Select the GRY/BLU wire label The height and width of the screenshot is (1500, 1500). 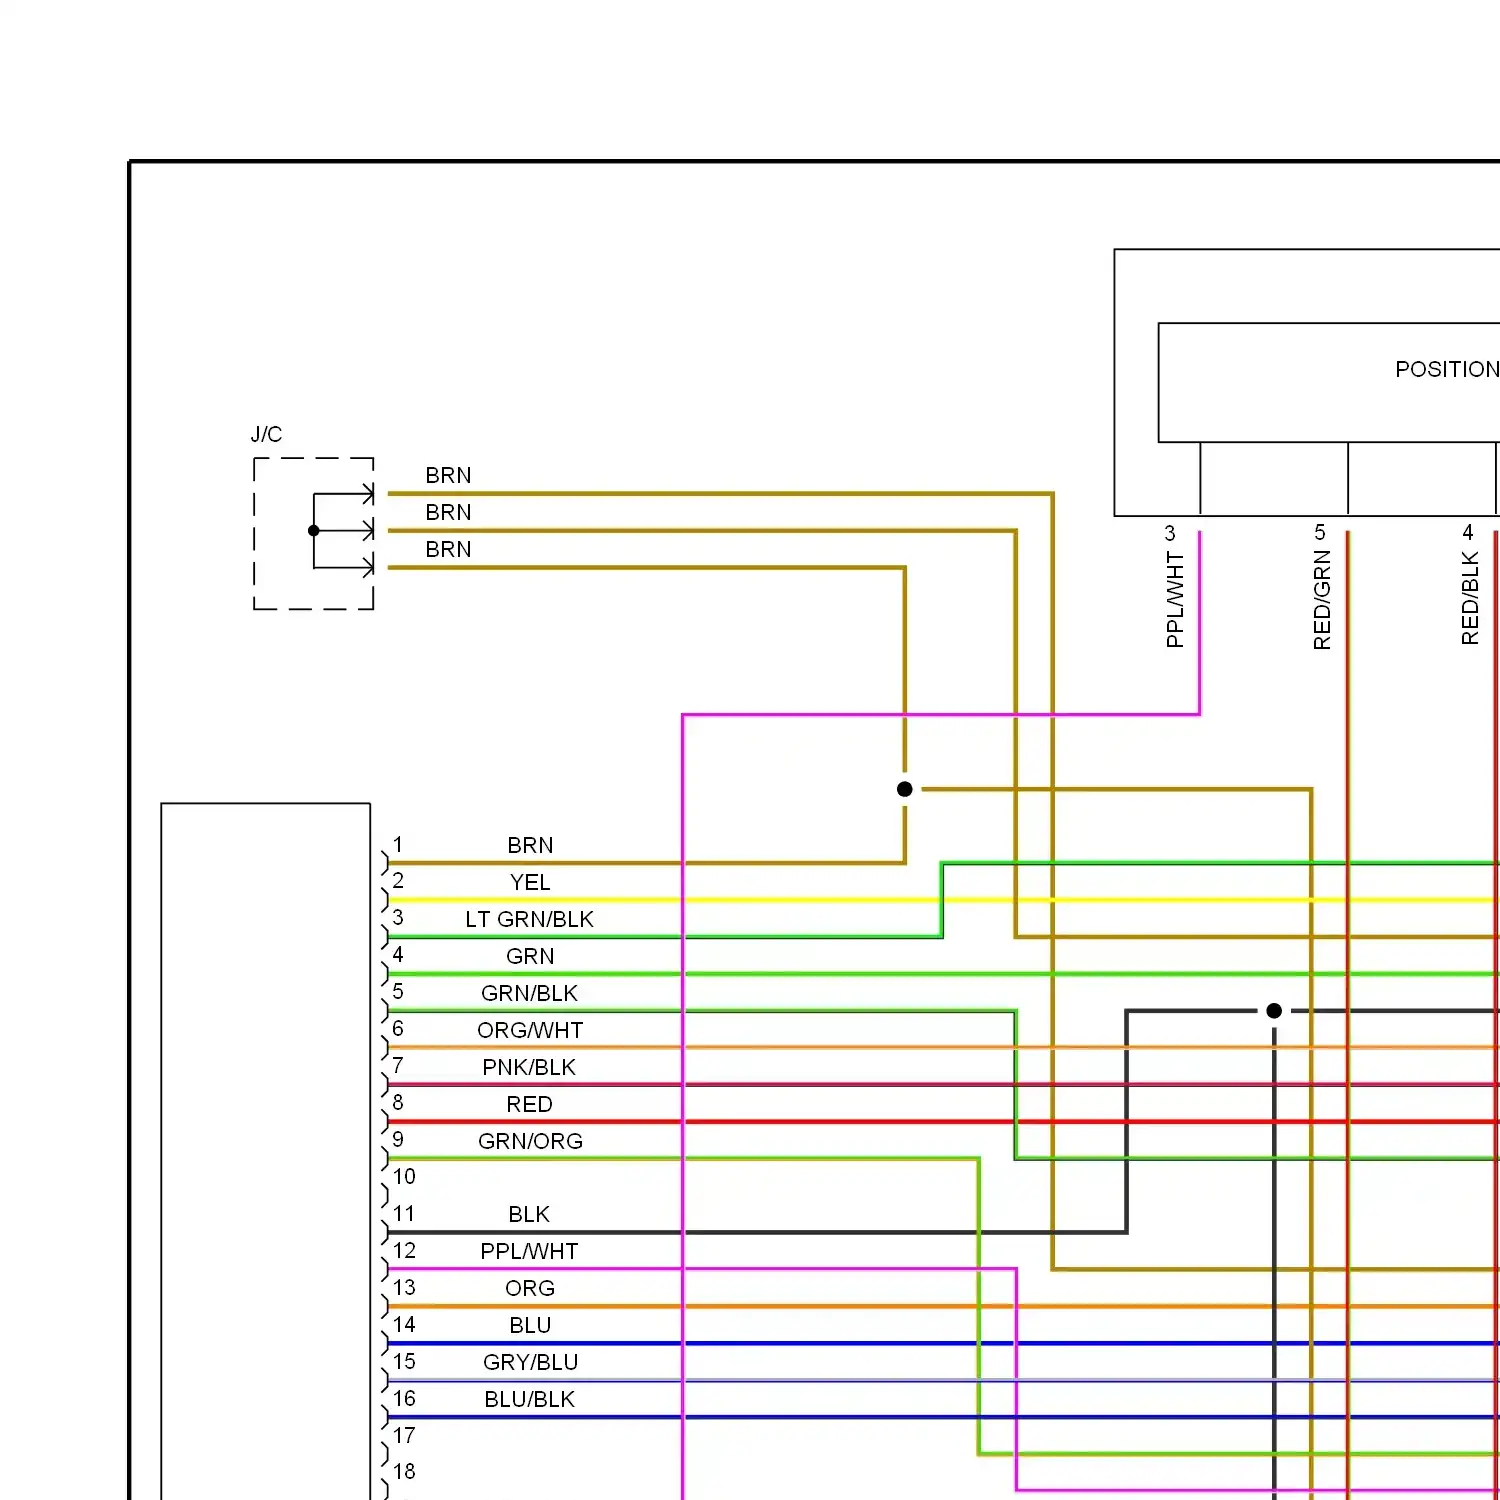coord(530,1362)
